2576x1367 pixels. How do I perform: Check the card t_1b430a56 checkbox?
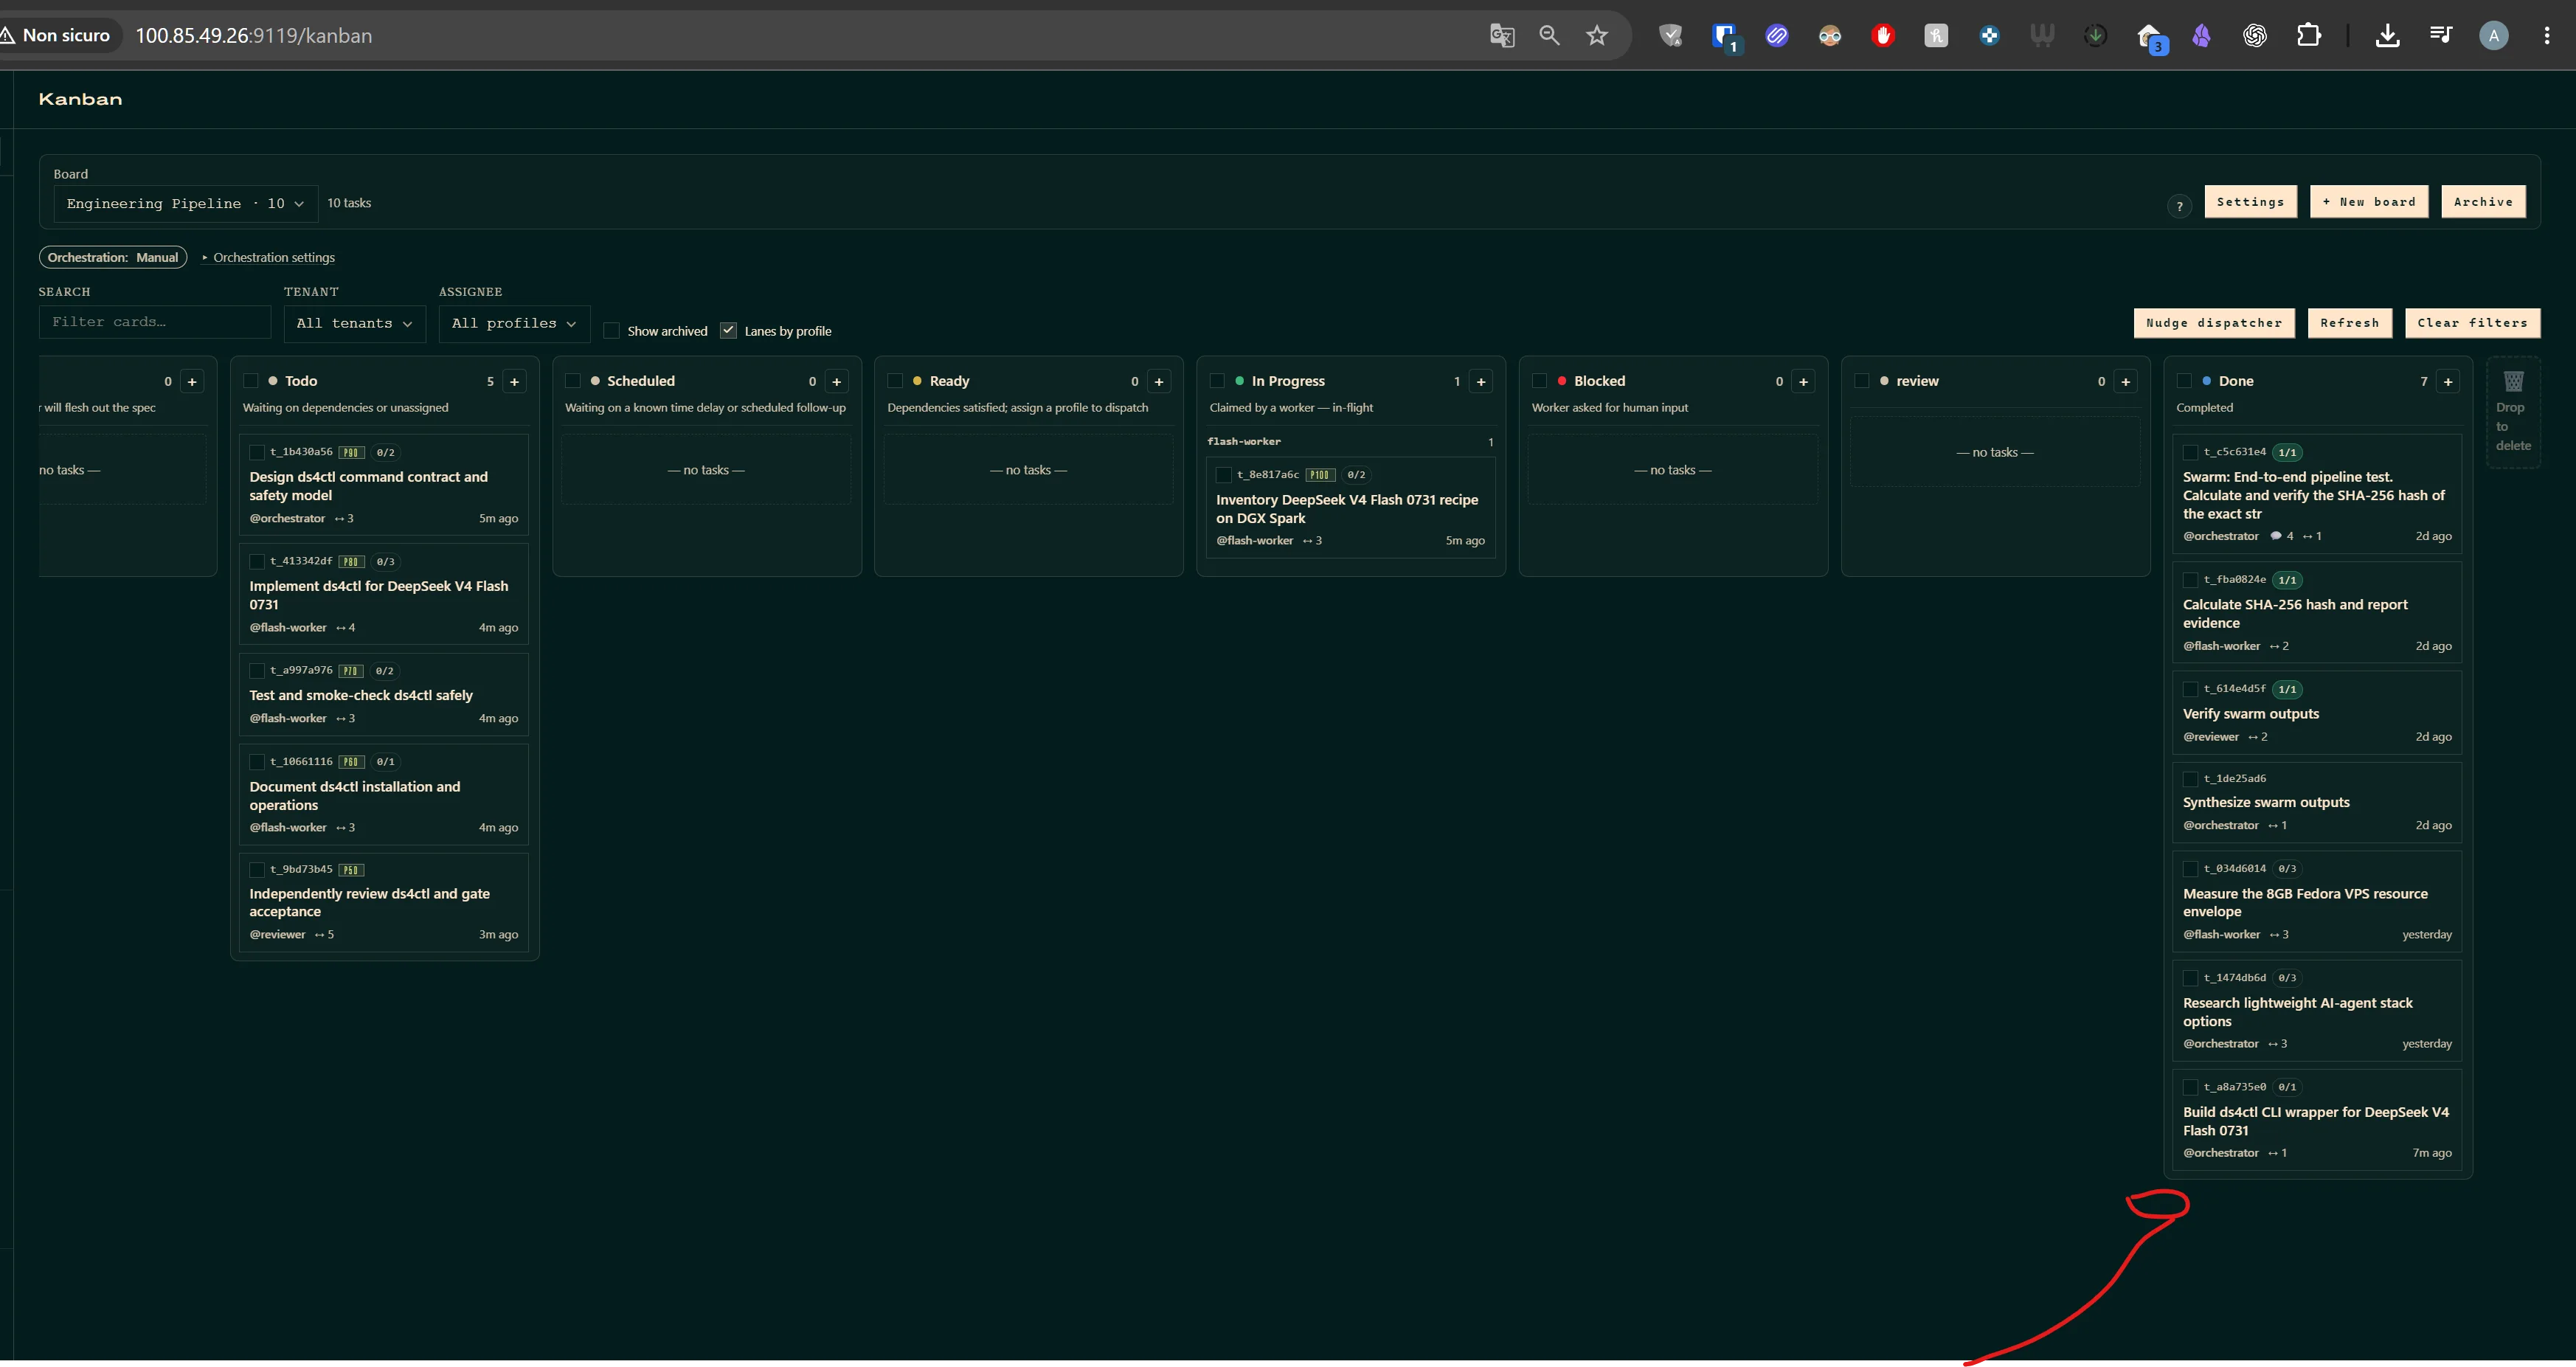click(257, 452)
